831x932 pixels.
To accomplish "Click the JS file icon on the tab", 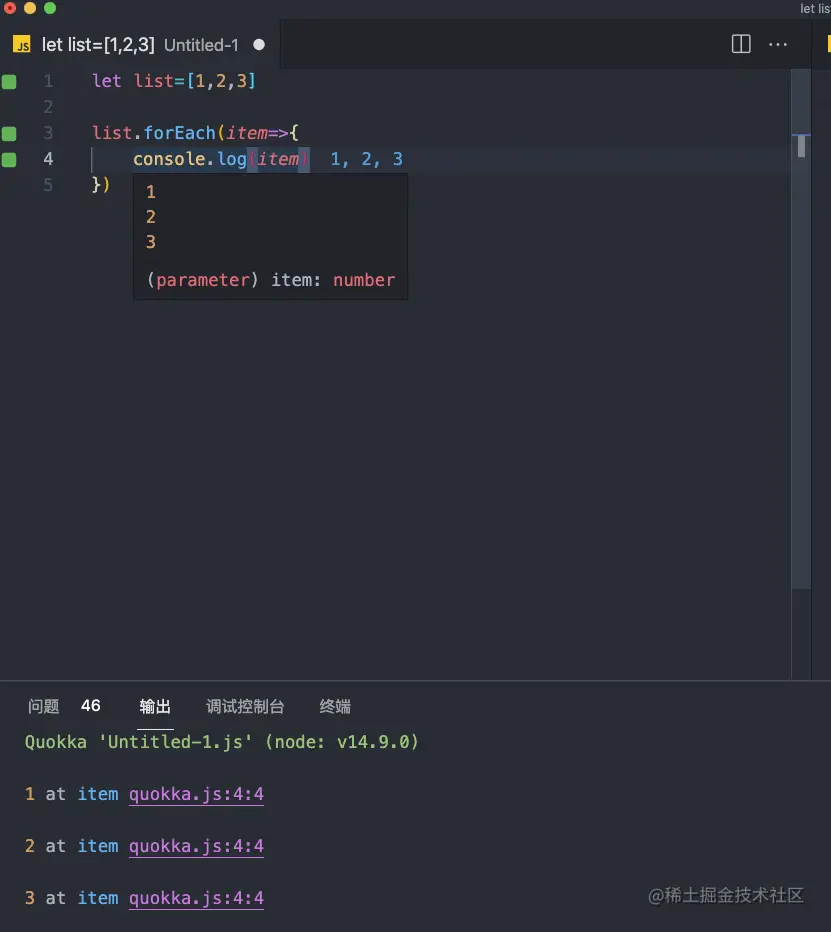I will pyautogui.click(x=22, y=45).
